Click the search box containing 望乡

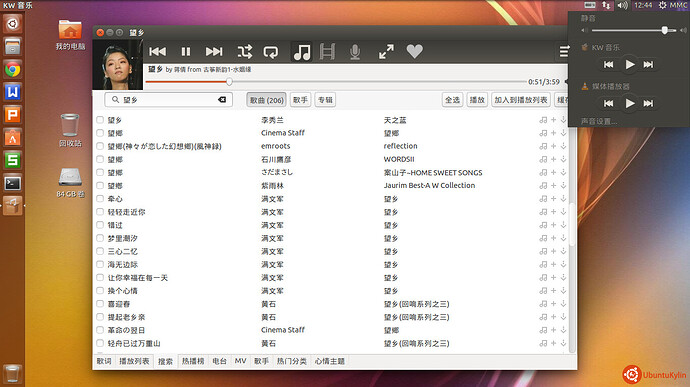pos(169,100)
